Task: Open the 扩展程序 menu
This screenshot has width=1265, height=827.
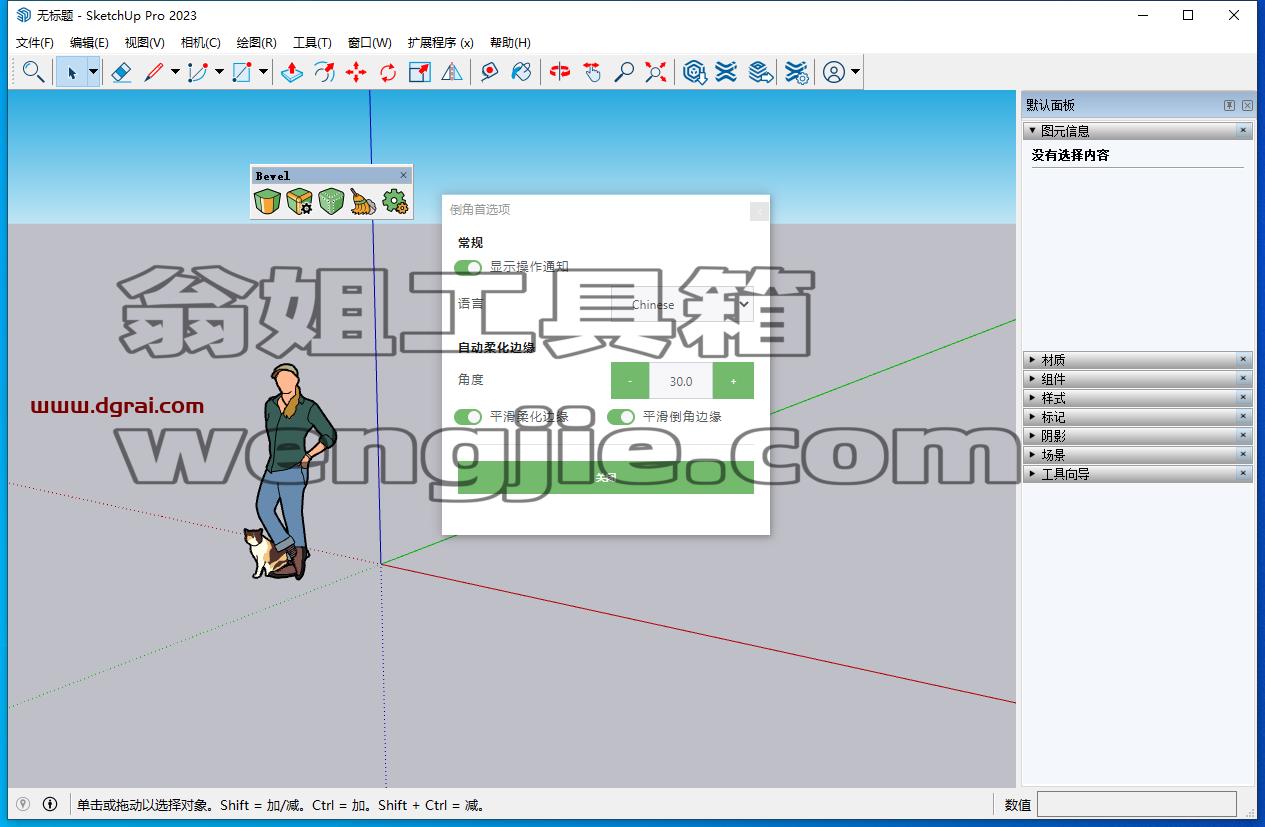Action: pos(440,42)
